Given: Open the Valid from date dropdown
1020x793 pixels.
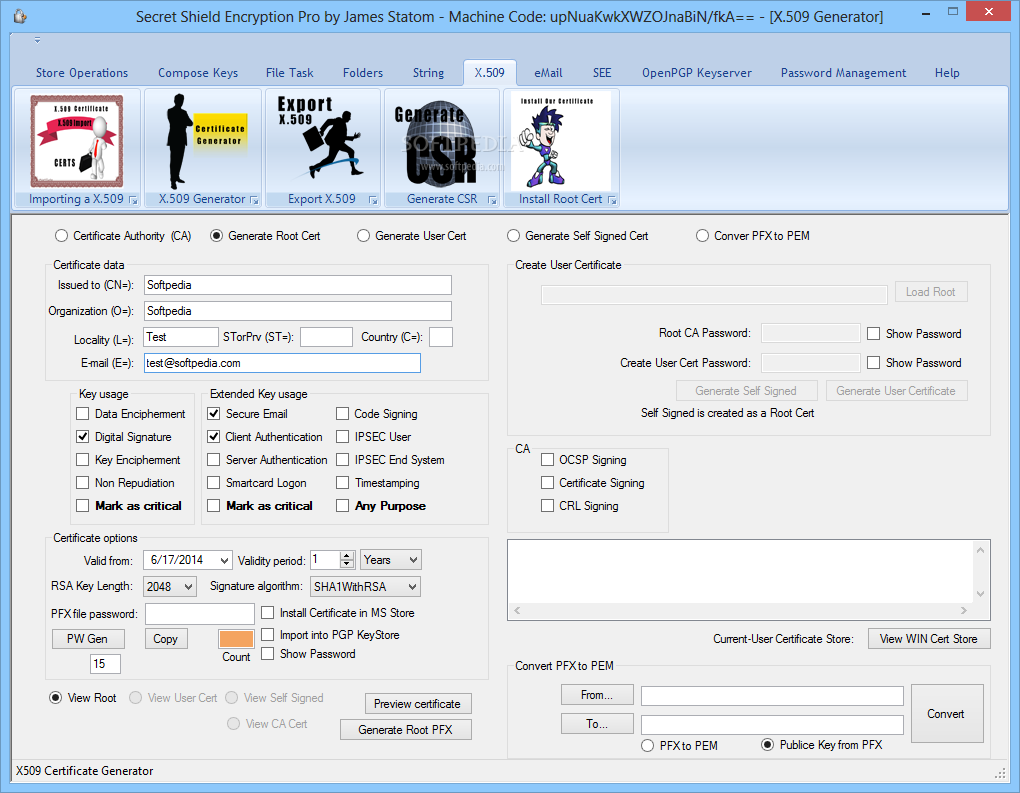Looking at the screenshot, I should pos(224,560).
